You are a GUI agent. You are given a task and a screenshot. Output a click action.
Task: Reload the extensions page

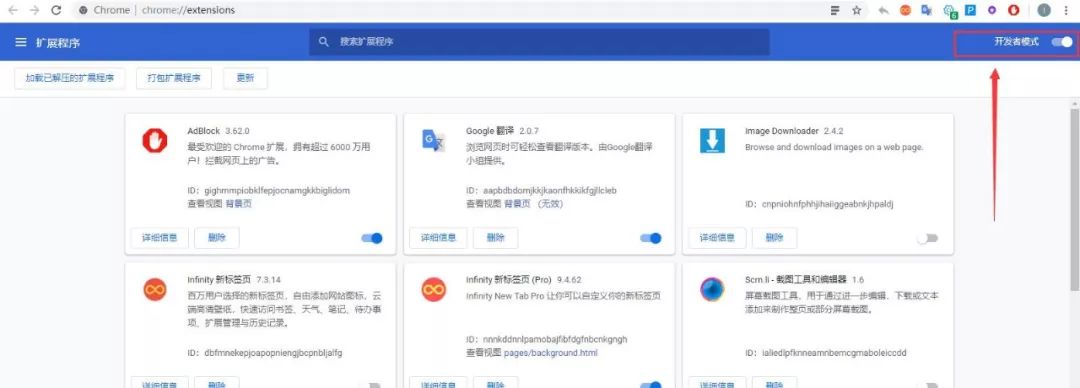tap(56, 10)
